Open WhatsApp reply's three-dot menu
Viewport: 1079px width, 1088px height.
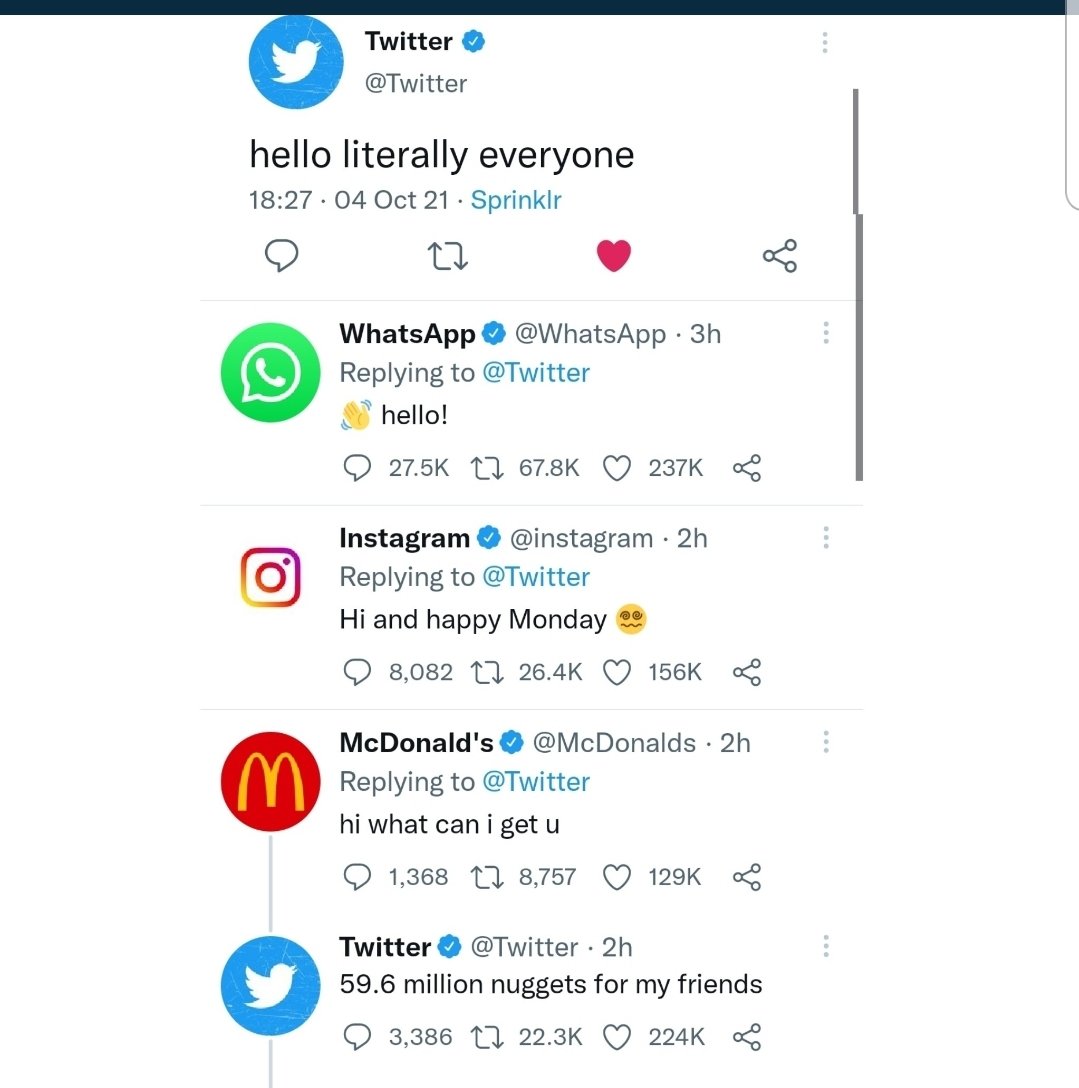[825, 333]
